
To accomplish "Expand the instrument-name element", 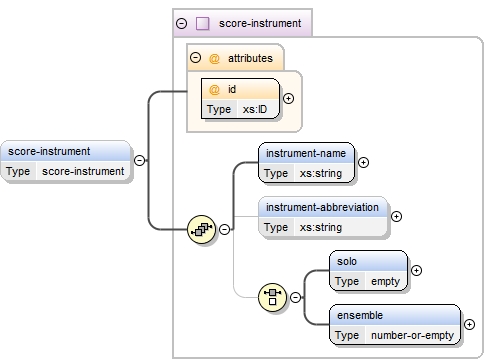I will [x=363, y=162].
